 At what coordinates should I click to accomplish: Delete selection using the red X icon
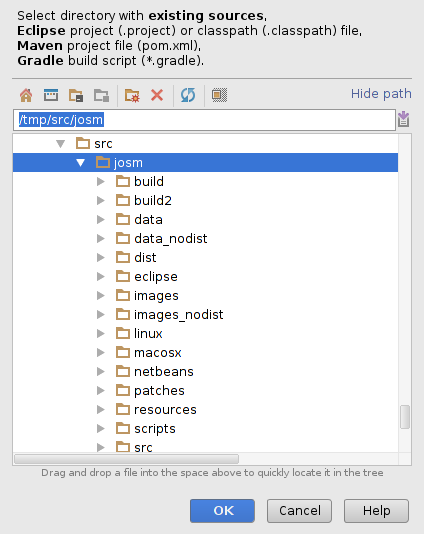[x=157, y=95]
